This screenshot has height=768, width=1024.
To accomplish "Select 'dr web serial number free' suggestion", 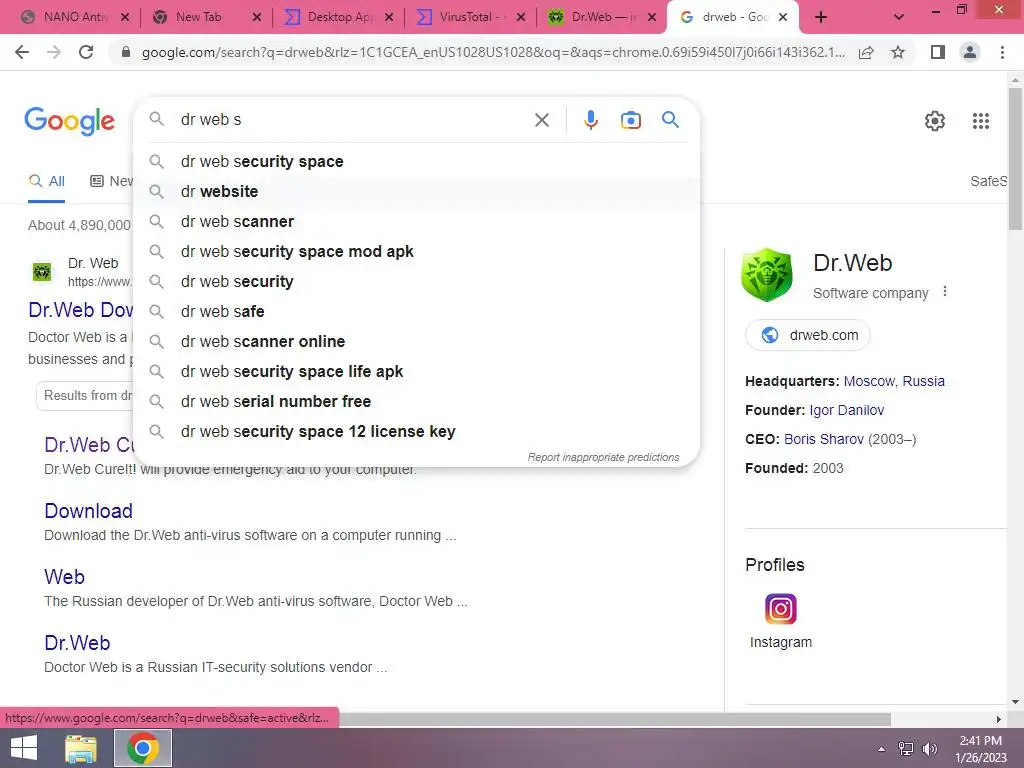I will click(417, 402).
